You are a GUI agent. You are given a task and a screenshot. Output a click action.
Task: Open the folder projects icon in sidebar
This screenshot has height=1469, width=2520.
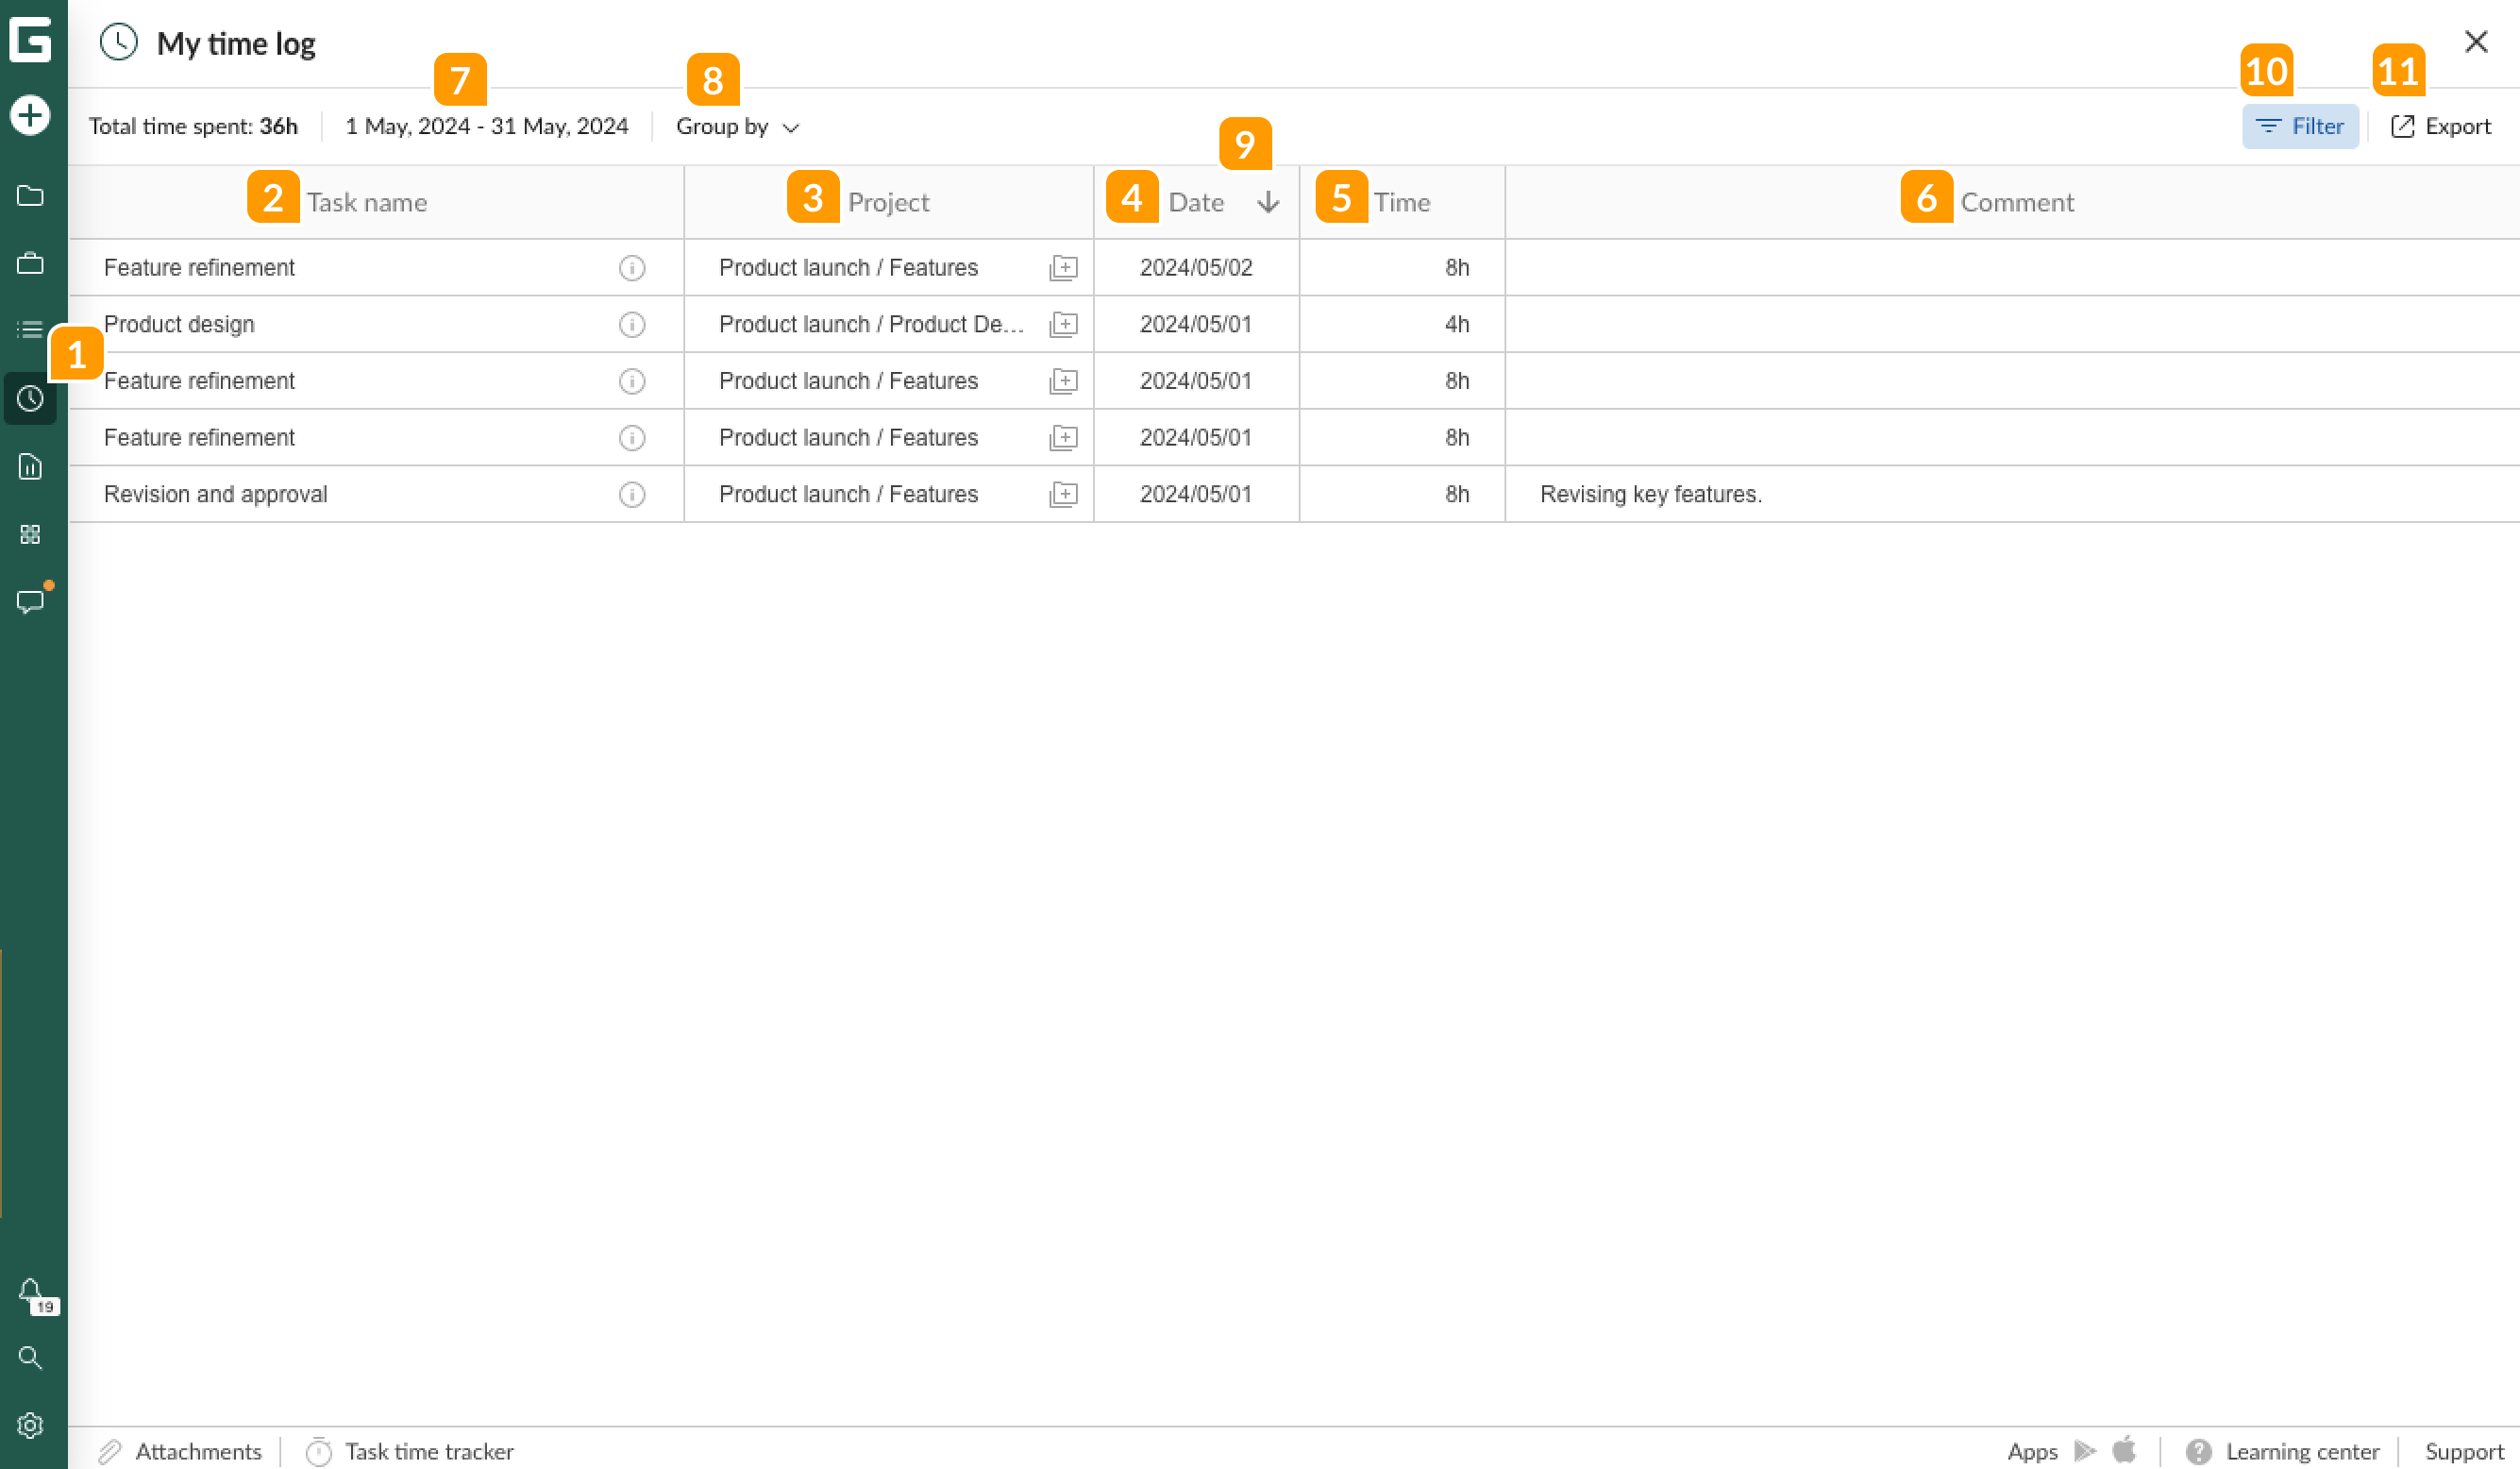[30, 196]
